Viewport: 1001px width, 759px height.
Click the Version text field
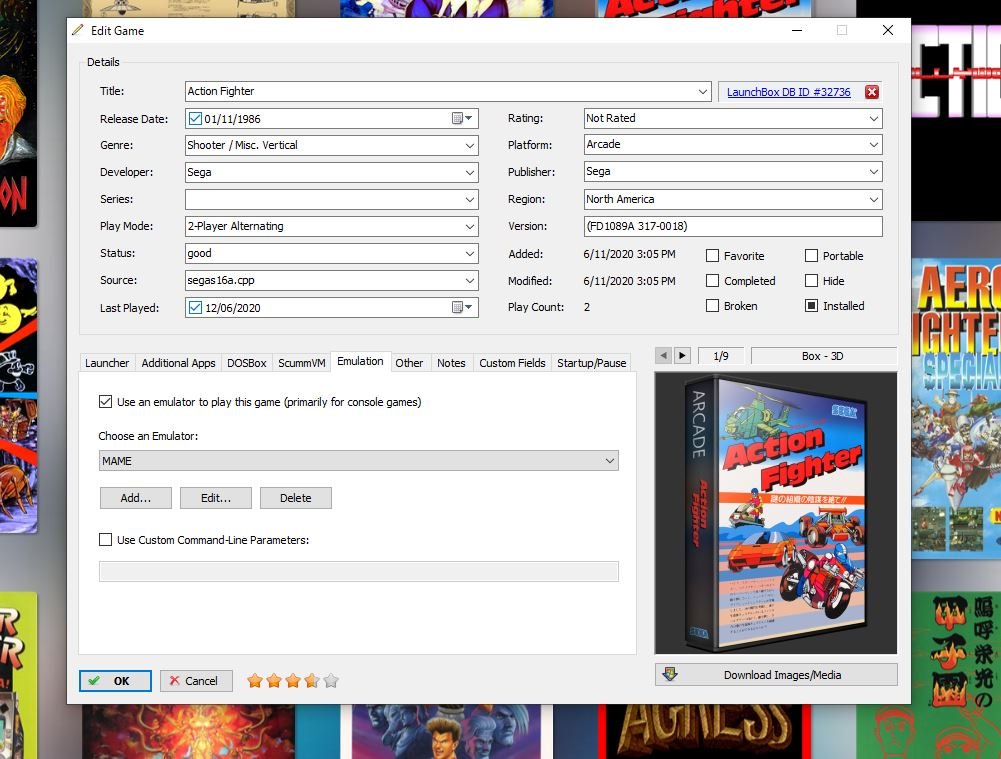(x=733, y=227)
